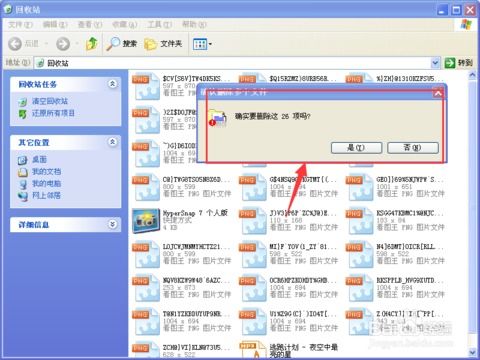
Task: Select the 逃跑计划 - 夜空中最亮的星 MP3 icon
Action: click(253, 350)
